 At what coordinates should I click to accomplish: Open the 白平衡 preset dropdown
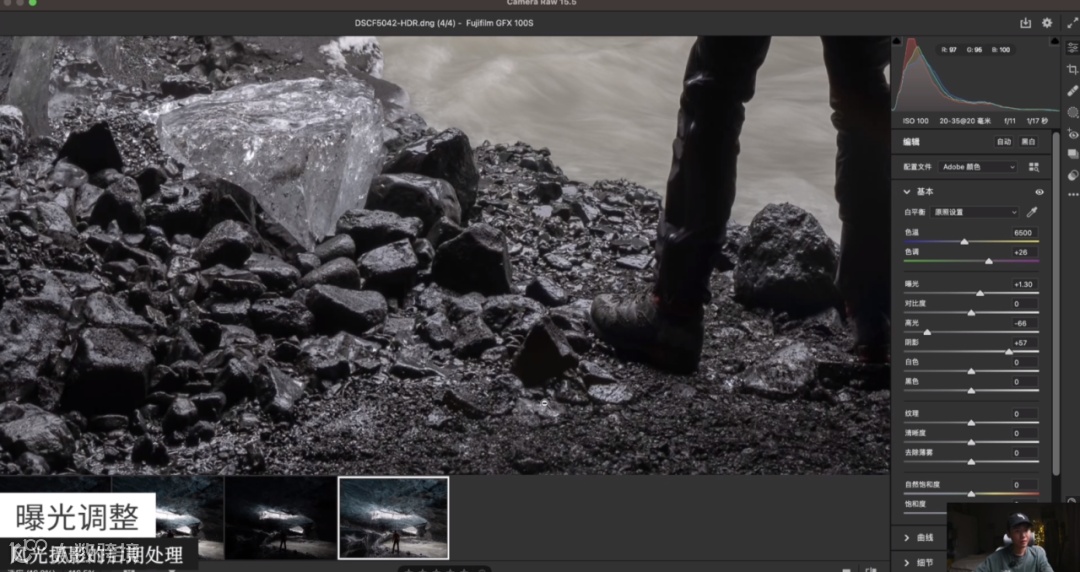pyautogui.click(x=975, y=212)
